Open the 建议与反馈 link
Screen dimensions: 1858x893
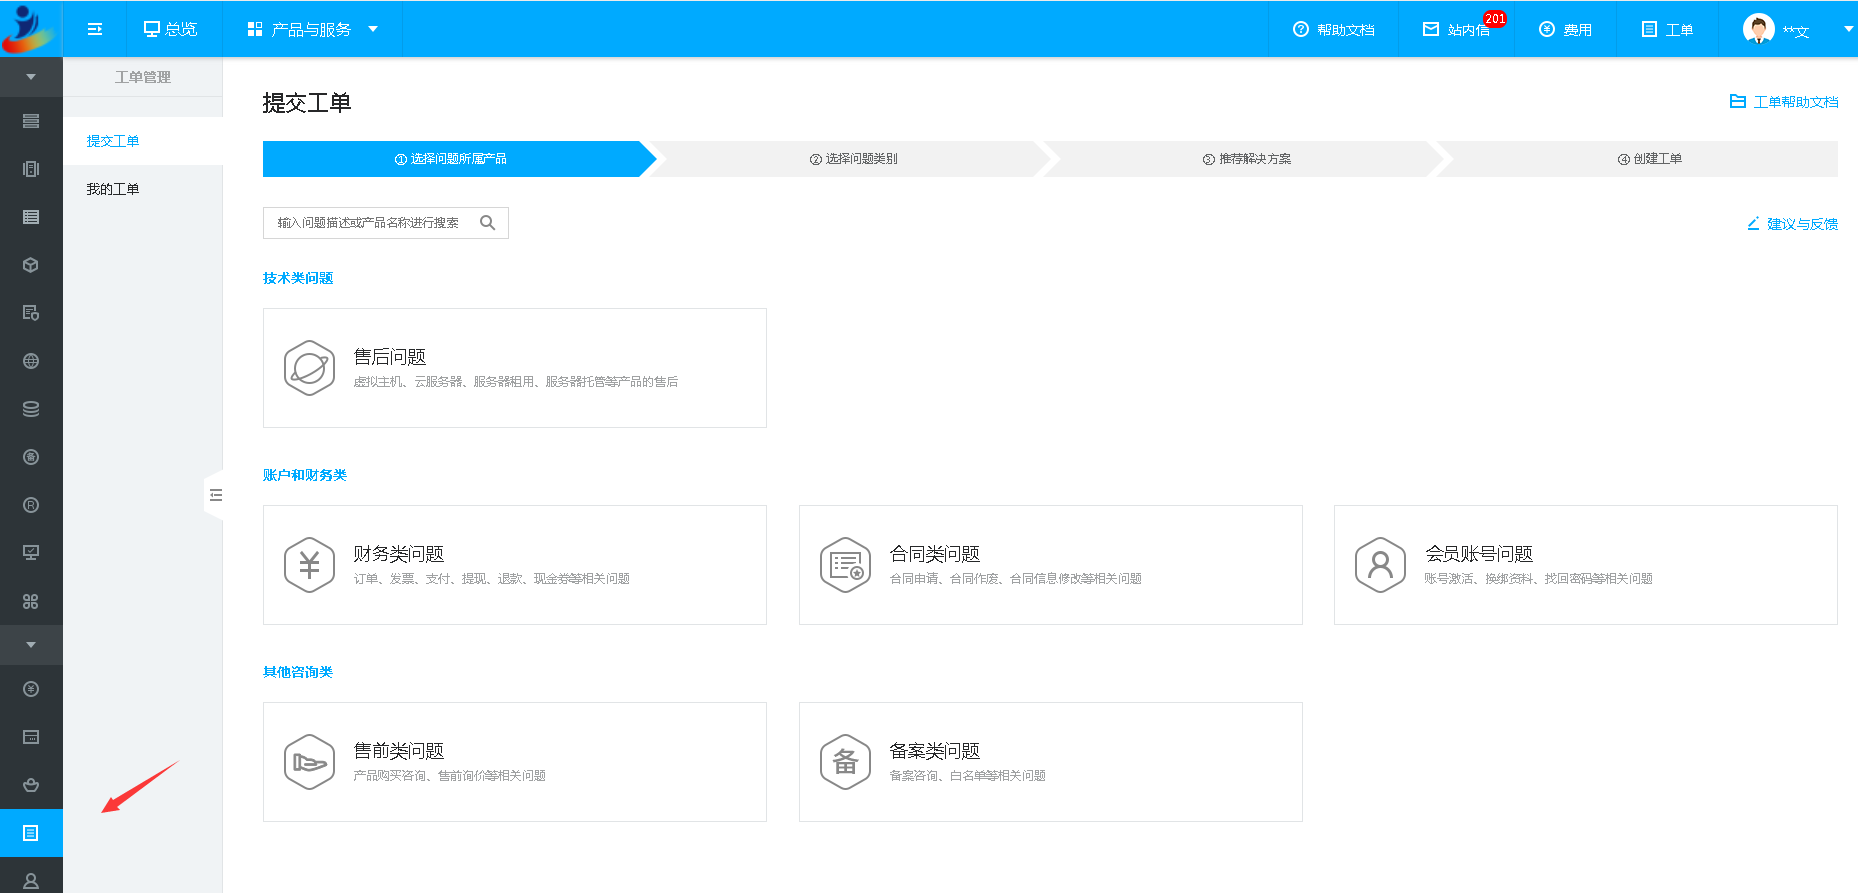click(x=1792, y=224)
